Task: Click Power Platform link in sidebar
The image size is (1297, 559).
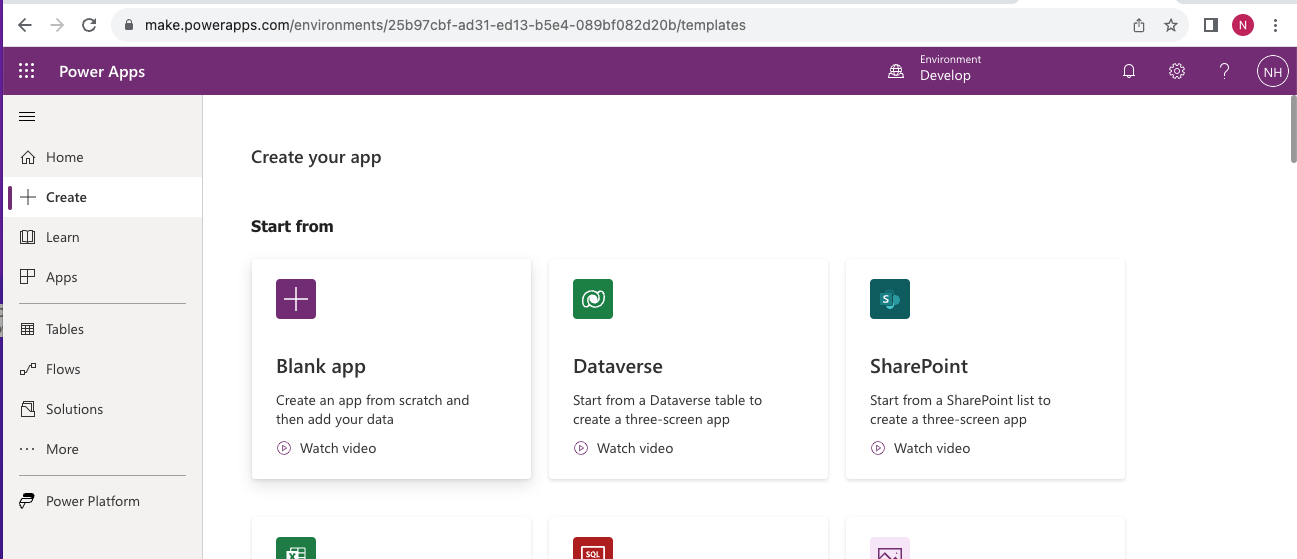Action: coord(92,501)
